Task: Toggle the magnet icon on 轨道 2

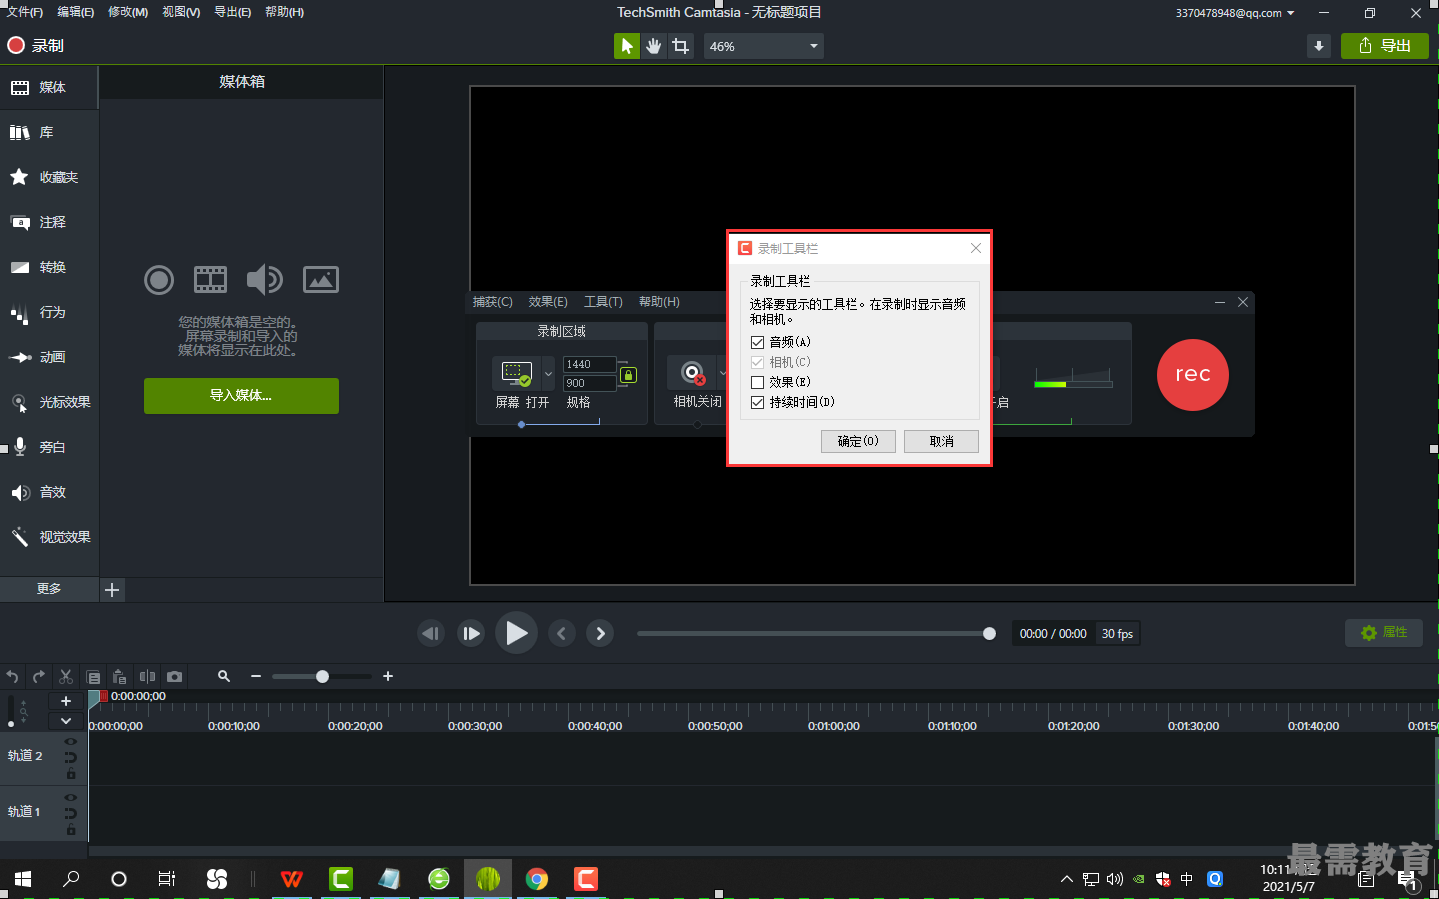Action: pyautogui.click(x=71, y=758)
